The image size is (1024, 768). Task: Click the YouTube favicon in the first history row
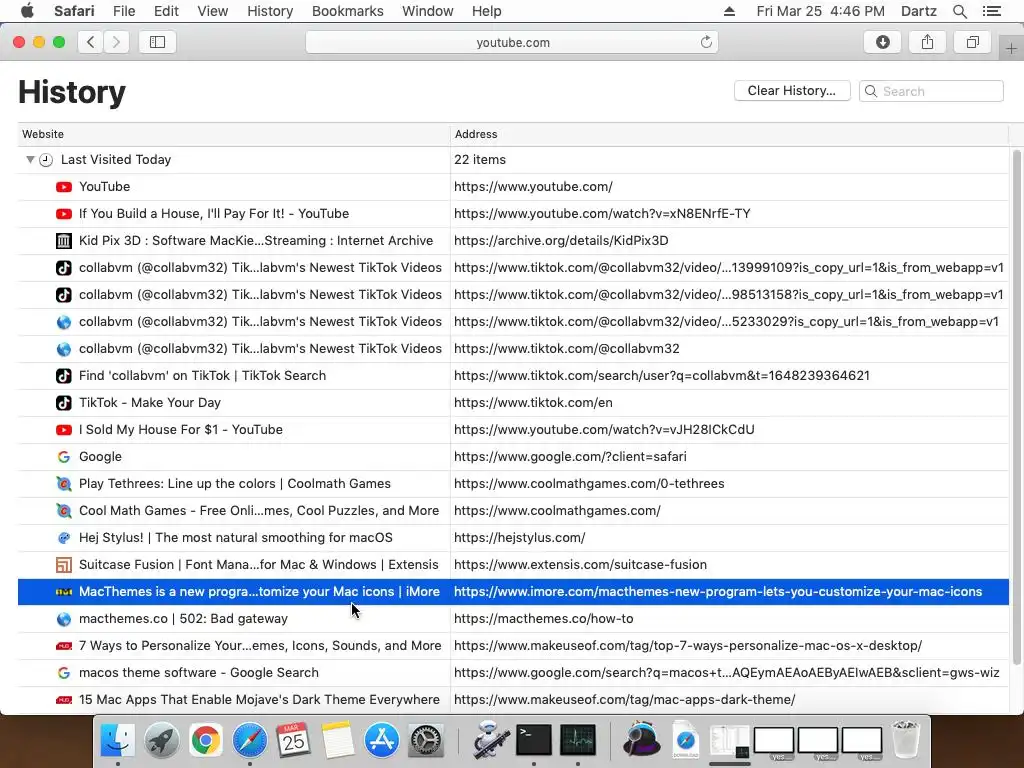pyautogui.click(x=63, y=187)
